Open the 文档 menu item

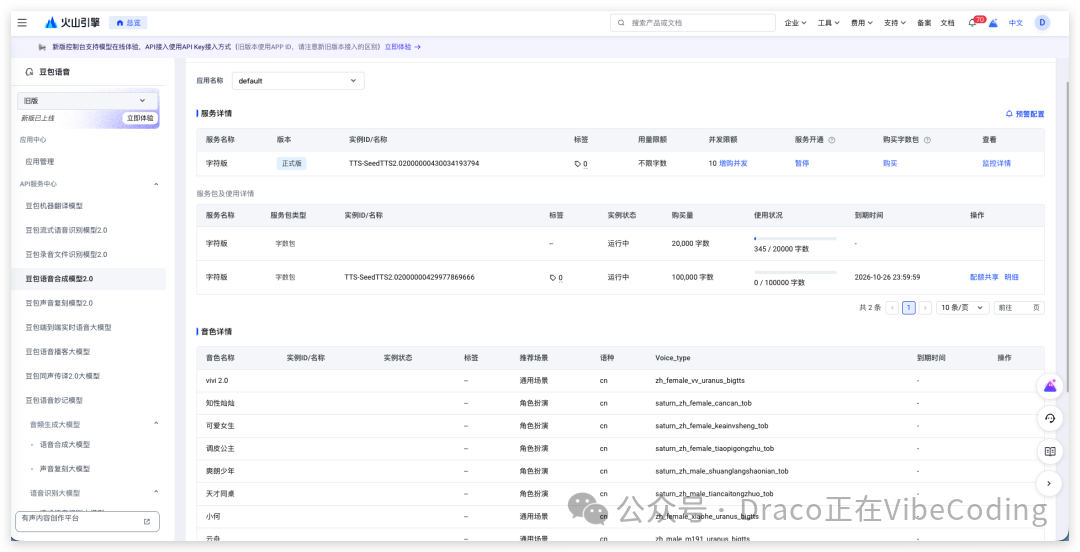(x=948, y=23)
